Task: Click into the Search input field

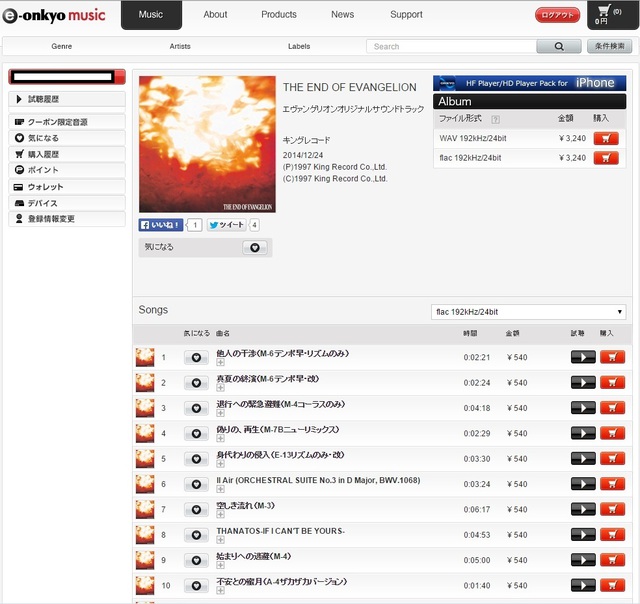Action: [x=450, y=46]
